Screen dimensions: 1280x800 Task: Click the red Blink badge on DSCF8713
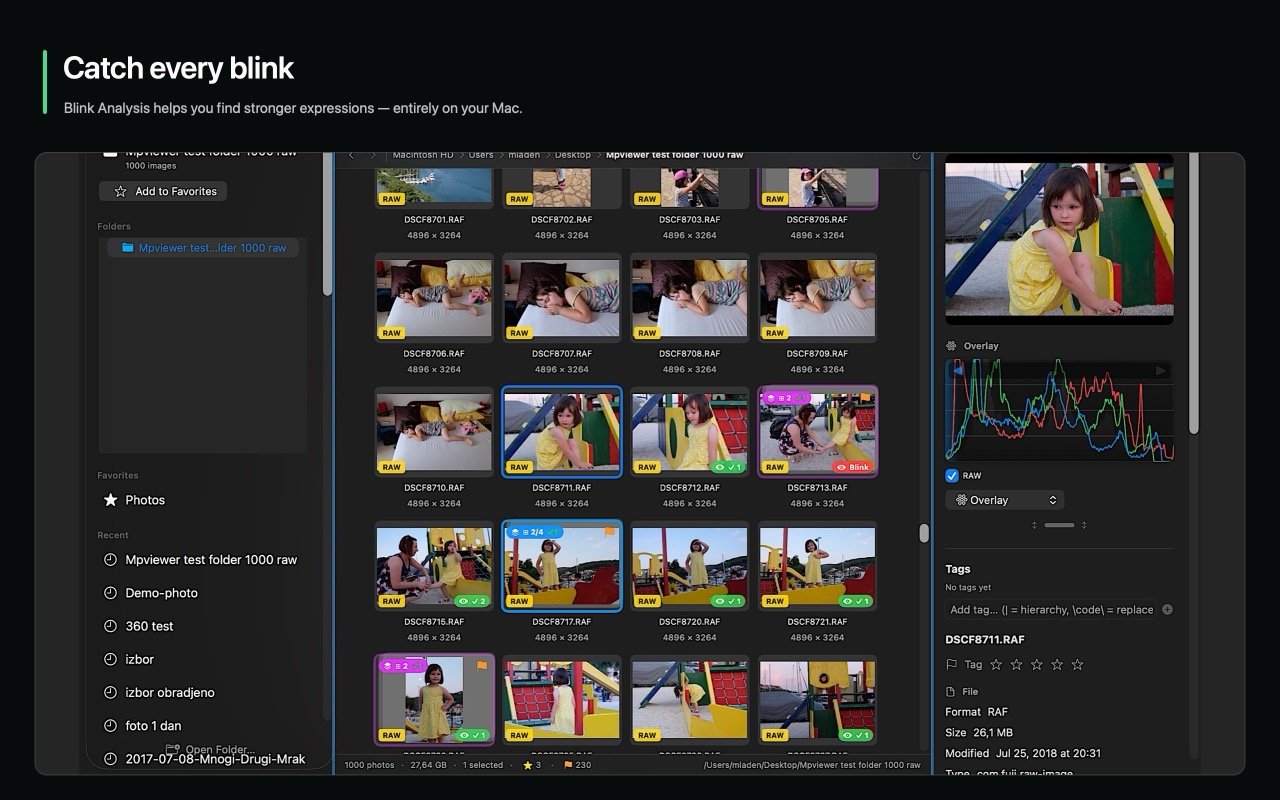(x=852, y=467)
